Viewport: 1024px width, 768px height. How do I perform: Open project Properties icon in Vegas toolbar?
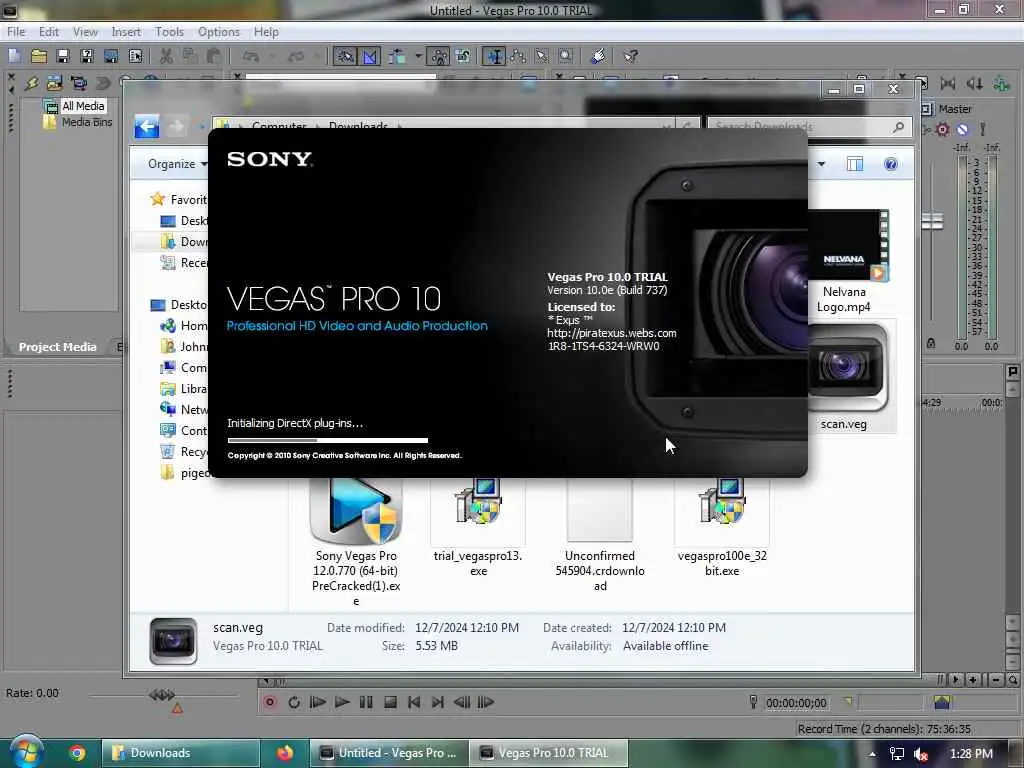[x=135, y=56]
